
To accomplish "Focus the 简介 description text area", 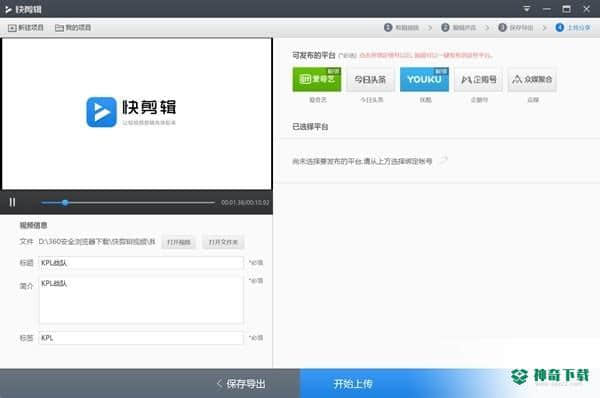I will click(x=141, y=300).
